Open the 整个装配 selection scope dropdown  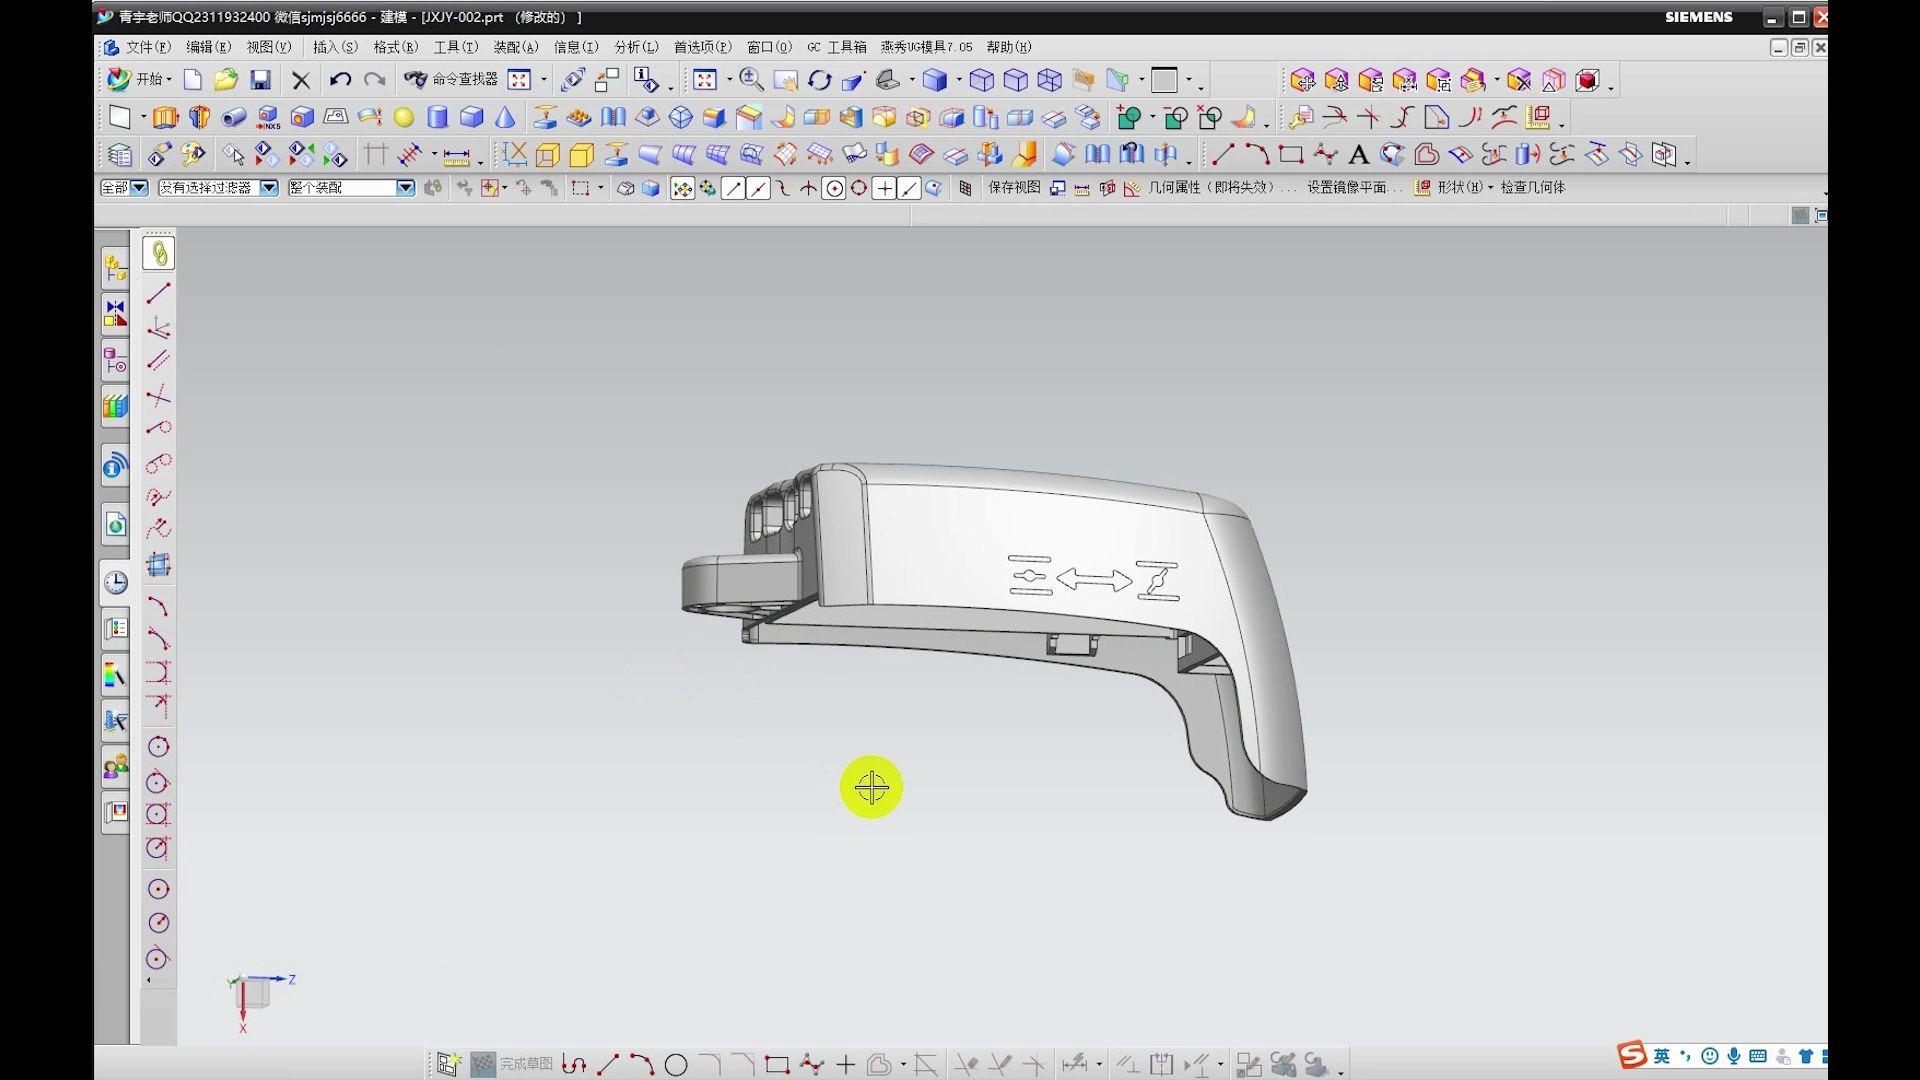[405, 188]
